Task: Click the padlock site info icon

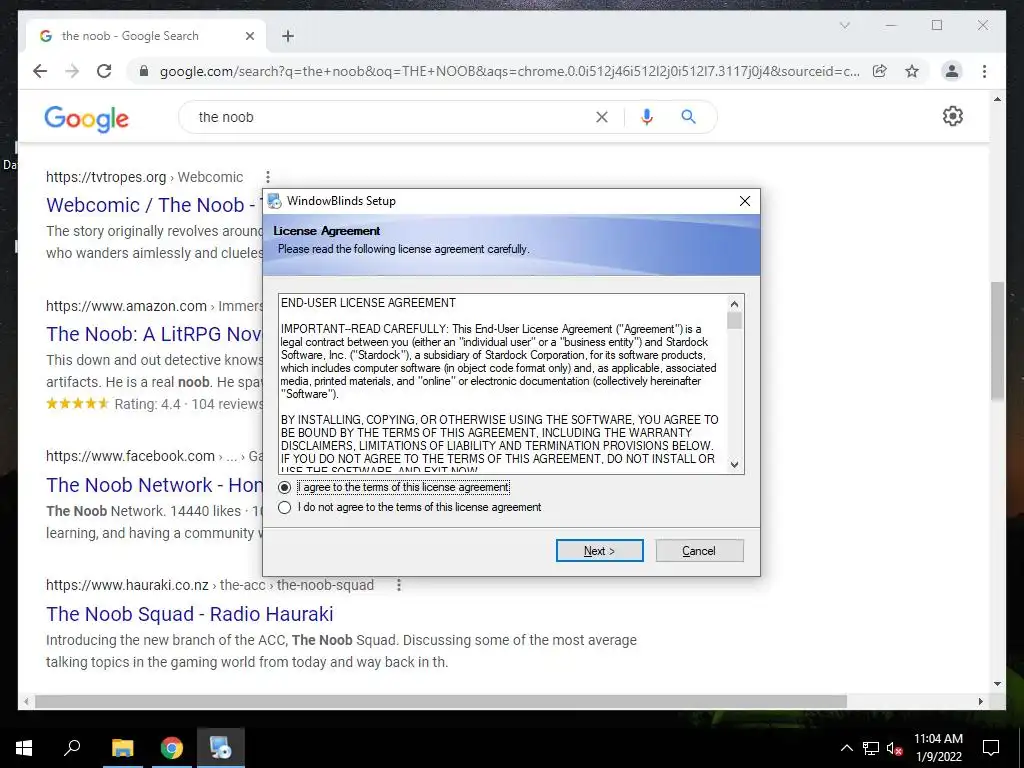Action: coord(144,71)
